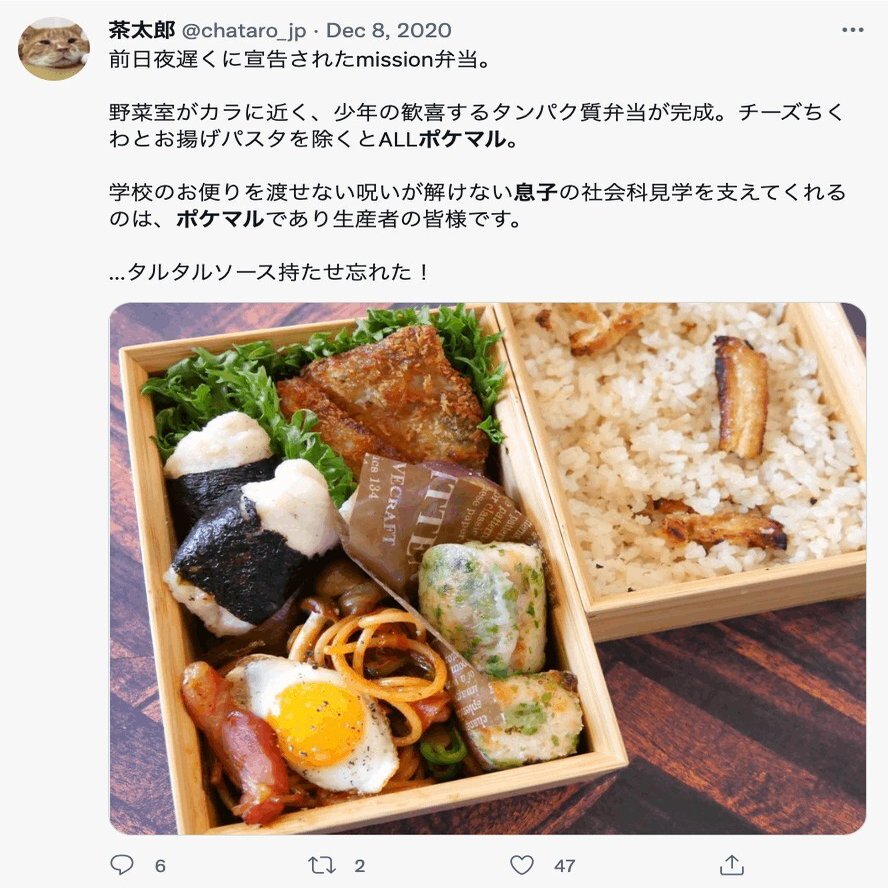Click the first bold ポケマル text
This screenshot has width=888, height=888.
pos(462,139)
